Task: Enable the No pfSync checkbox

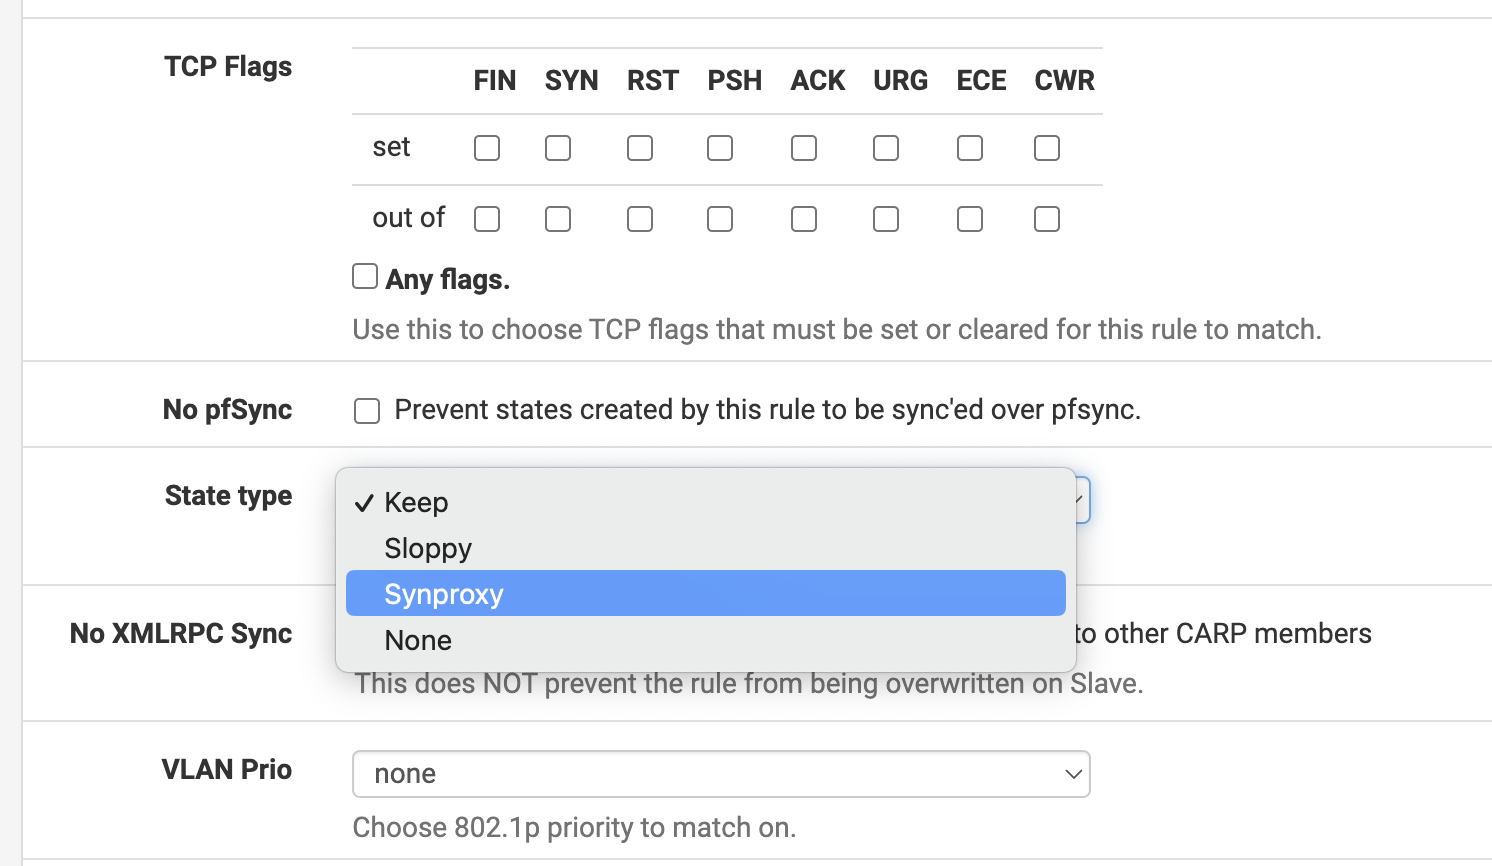Action: coord(367,411)
